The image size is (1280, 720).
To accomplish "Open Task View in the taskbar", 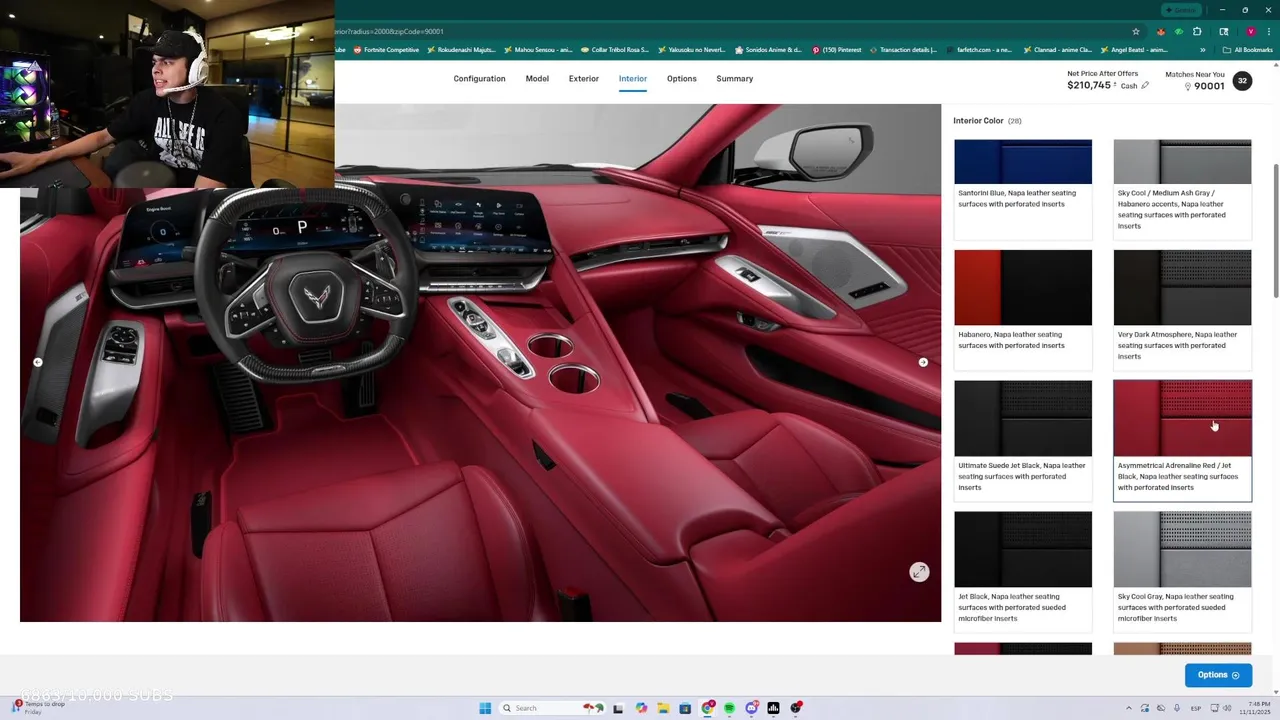I will 619,708.
